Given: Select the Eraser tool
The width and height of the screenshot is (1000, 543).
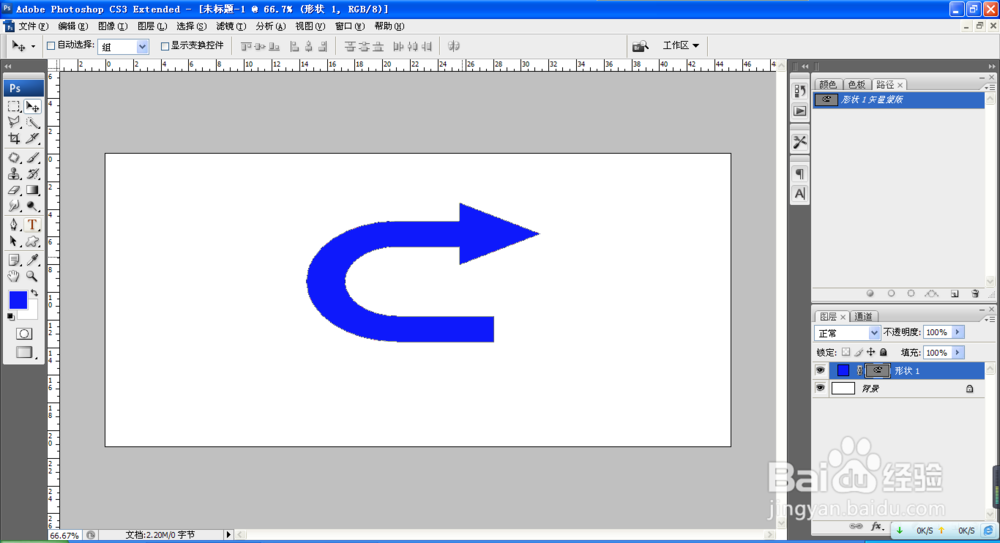Looking at the screenshot, I should coord(14,190).
